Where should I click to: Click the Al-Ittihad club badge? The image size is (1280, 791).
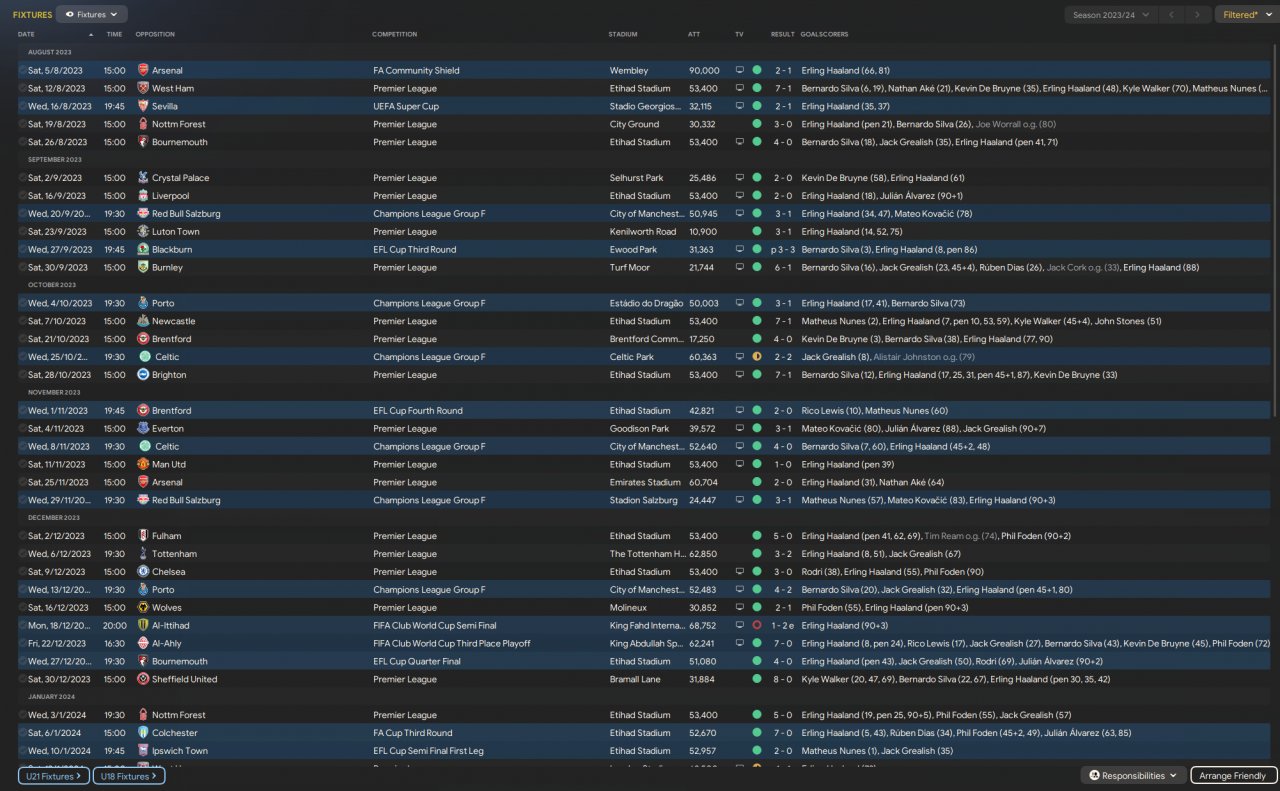coord(143,626)
